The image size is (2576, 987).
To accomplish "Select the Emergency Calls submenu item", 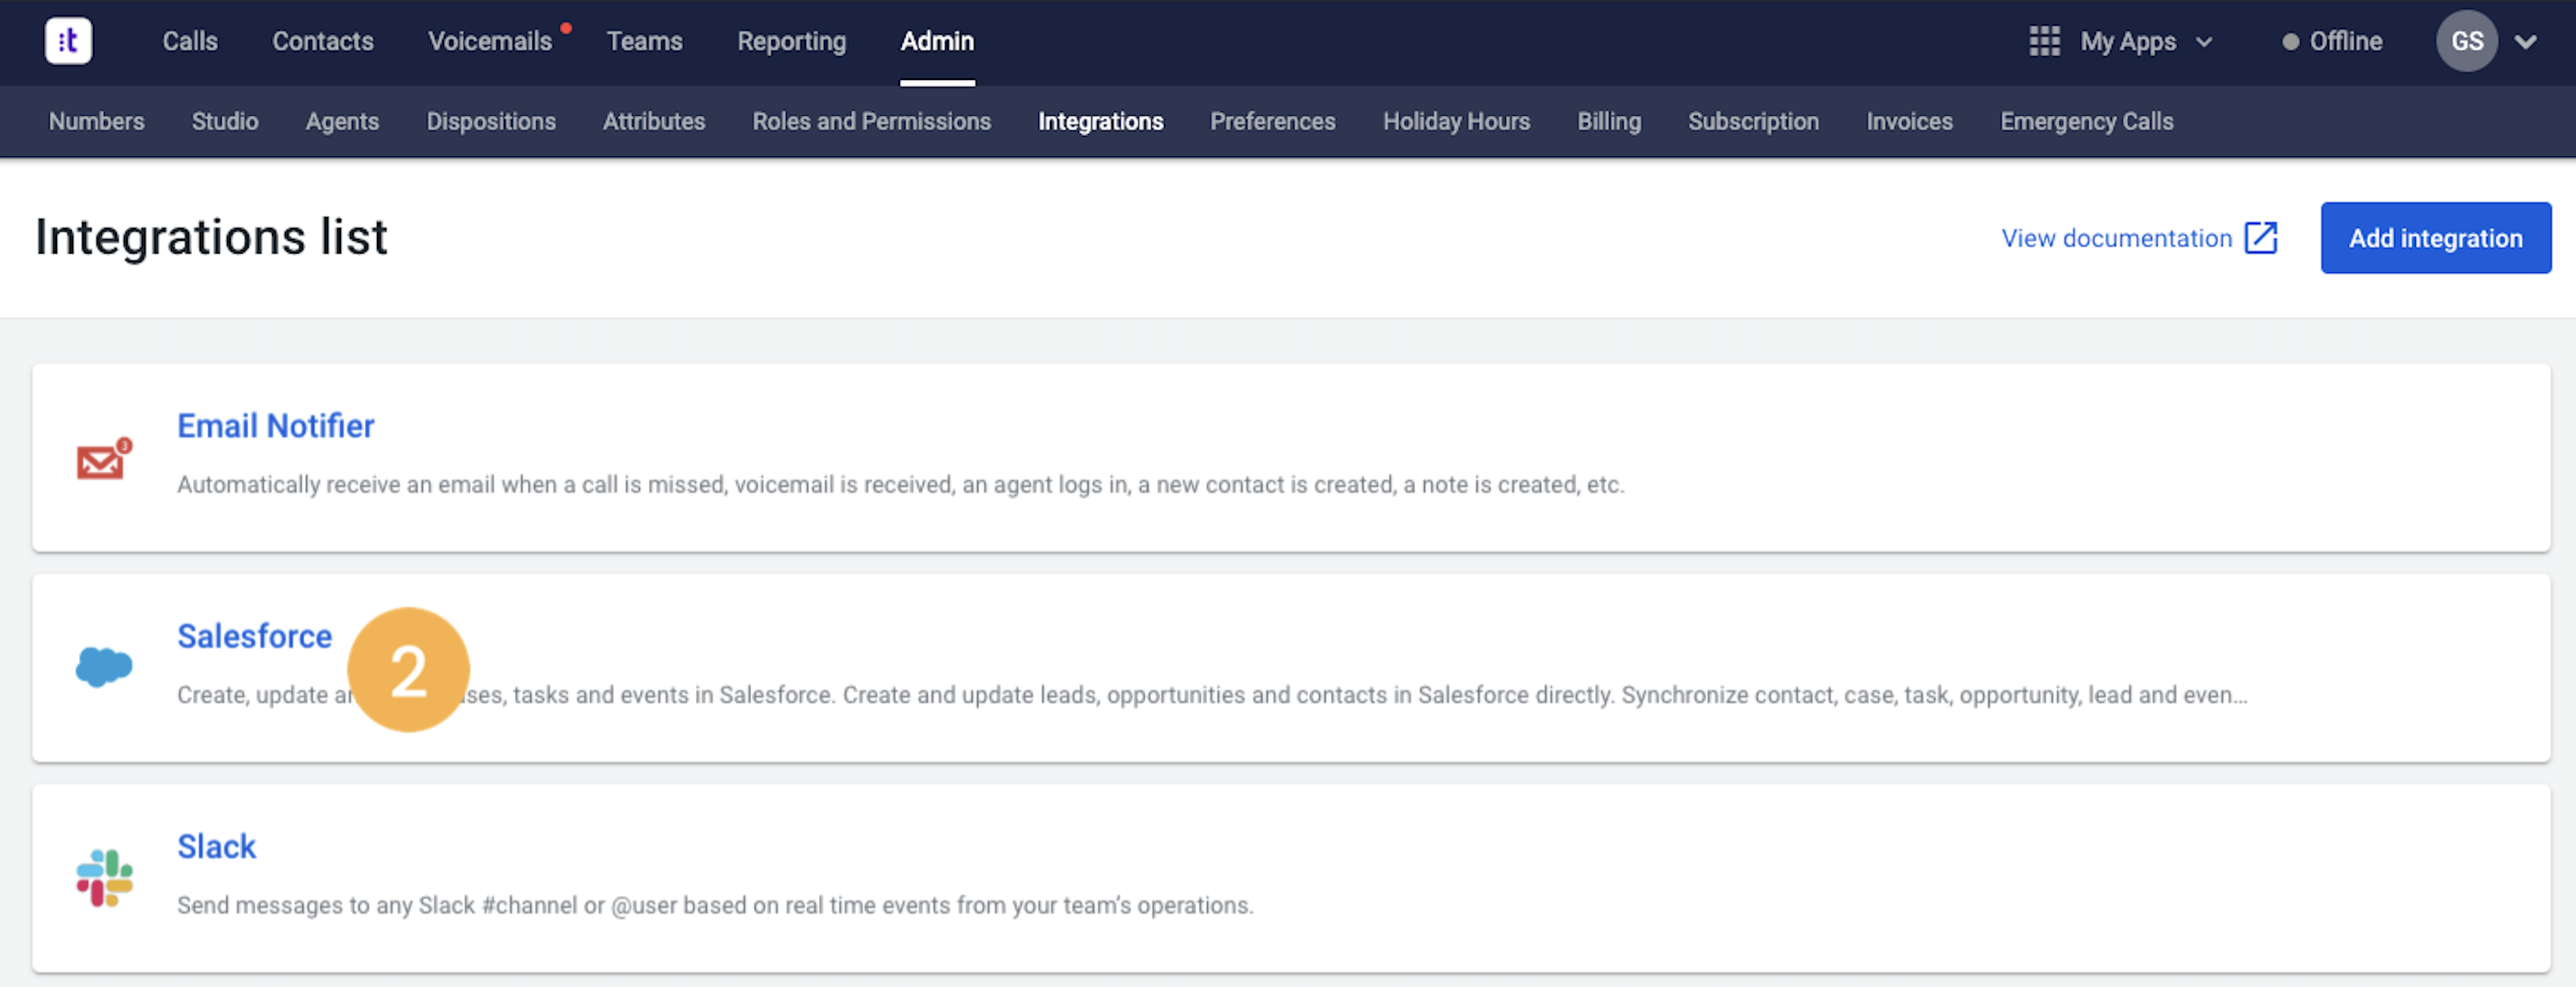I will tap(2086, 121).
